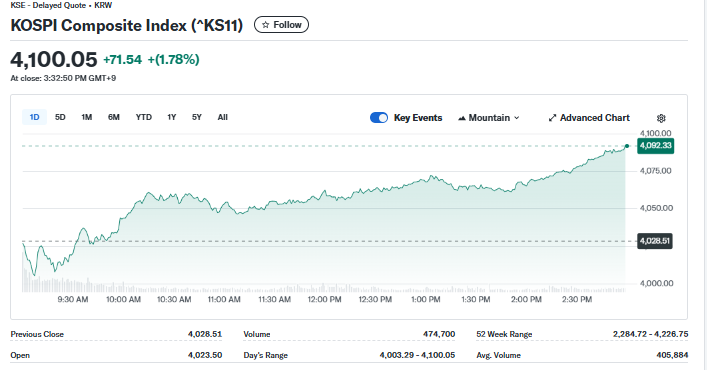Click the Day's Range value 4,003.29 - 4,100.05

[417, 355]
